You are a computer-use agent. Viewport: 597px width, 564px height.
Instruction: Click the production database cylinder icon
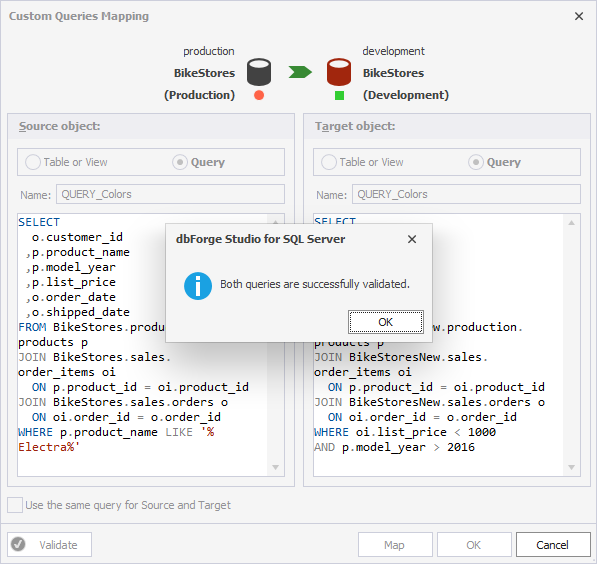259,72
